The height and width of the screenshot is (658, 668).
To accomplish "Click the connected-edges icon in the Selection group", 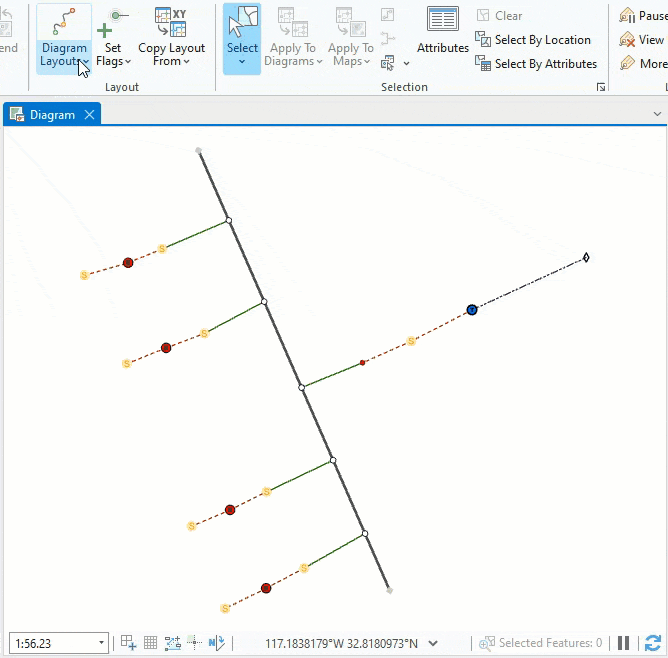I will click(388, 38).
